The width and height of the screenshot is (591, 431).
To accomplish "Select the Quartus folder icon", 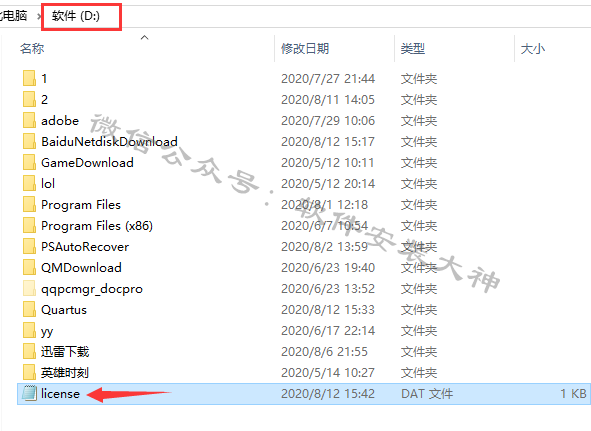I will point(29,310).
